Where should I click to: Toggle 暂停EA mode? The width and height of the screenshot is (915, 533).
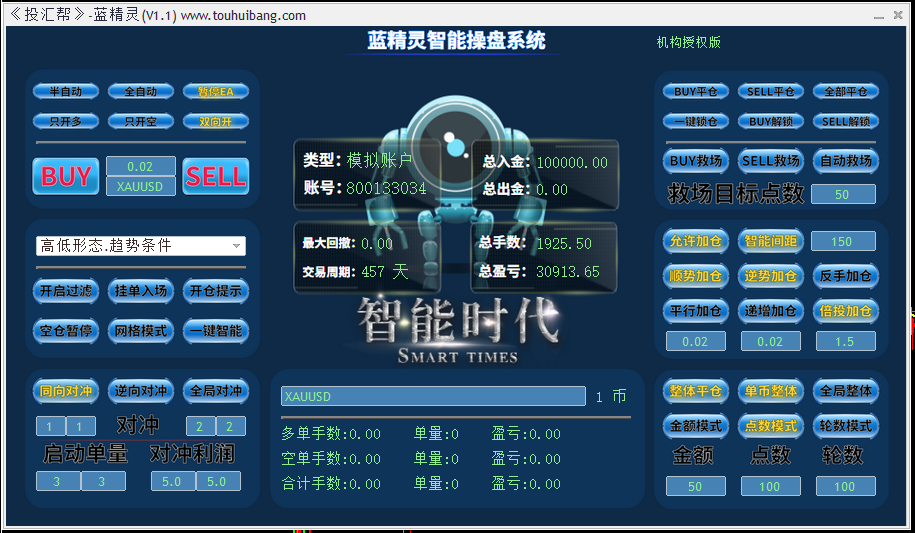(x=215, y=92)
